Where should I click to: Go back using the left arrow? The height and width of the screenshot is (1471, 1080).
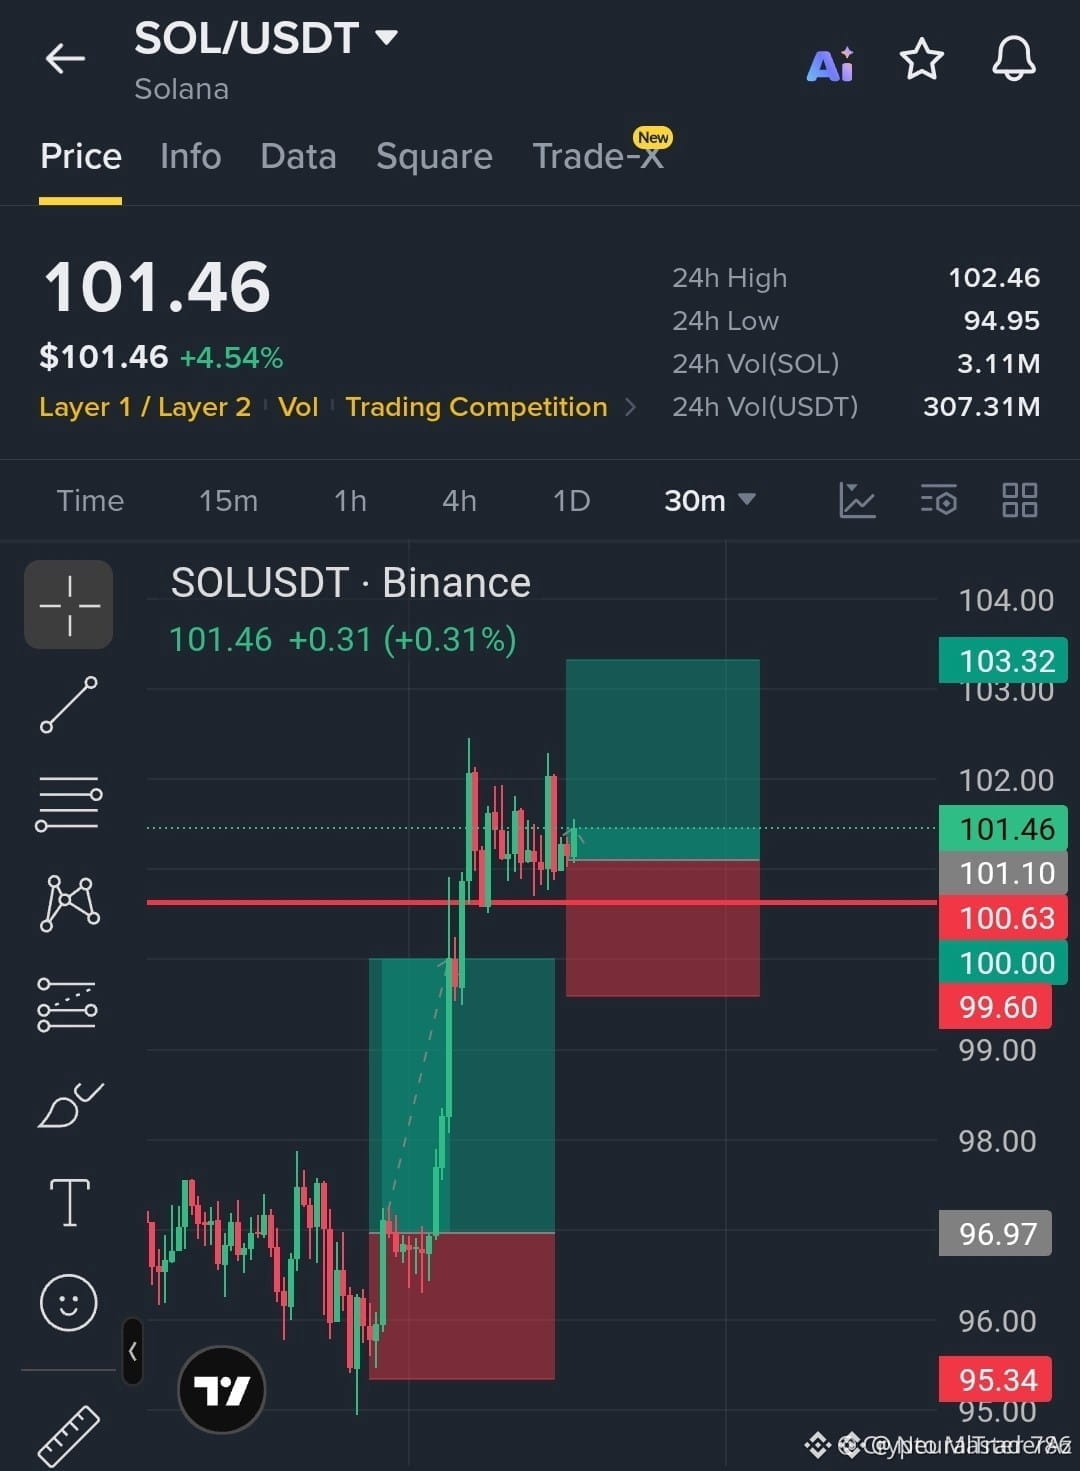click(65, 59)
